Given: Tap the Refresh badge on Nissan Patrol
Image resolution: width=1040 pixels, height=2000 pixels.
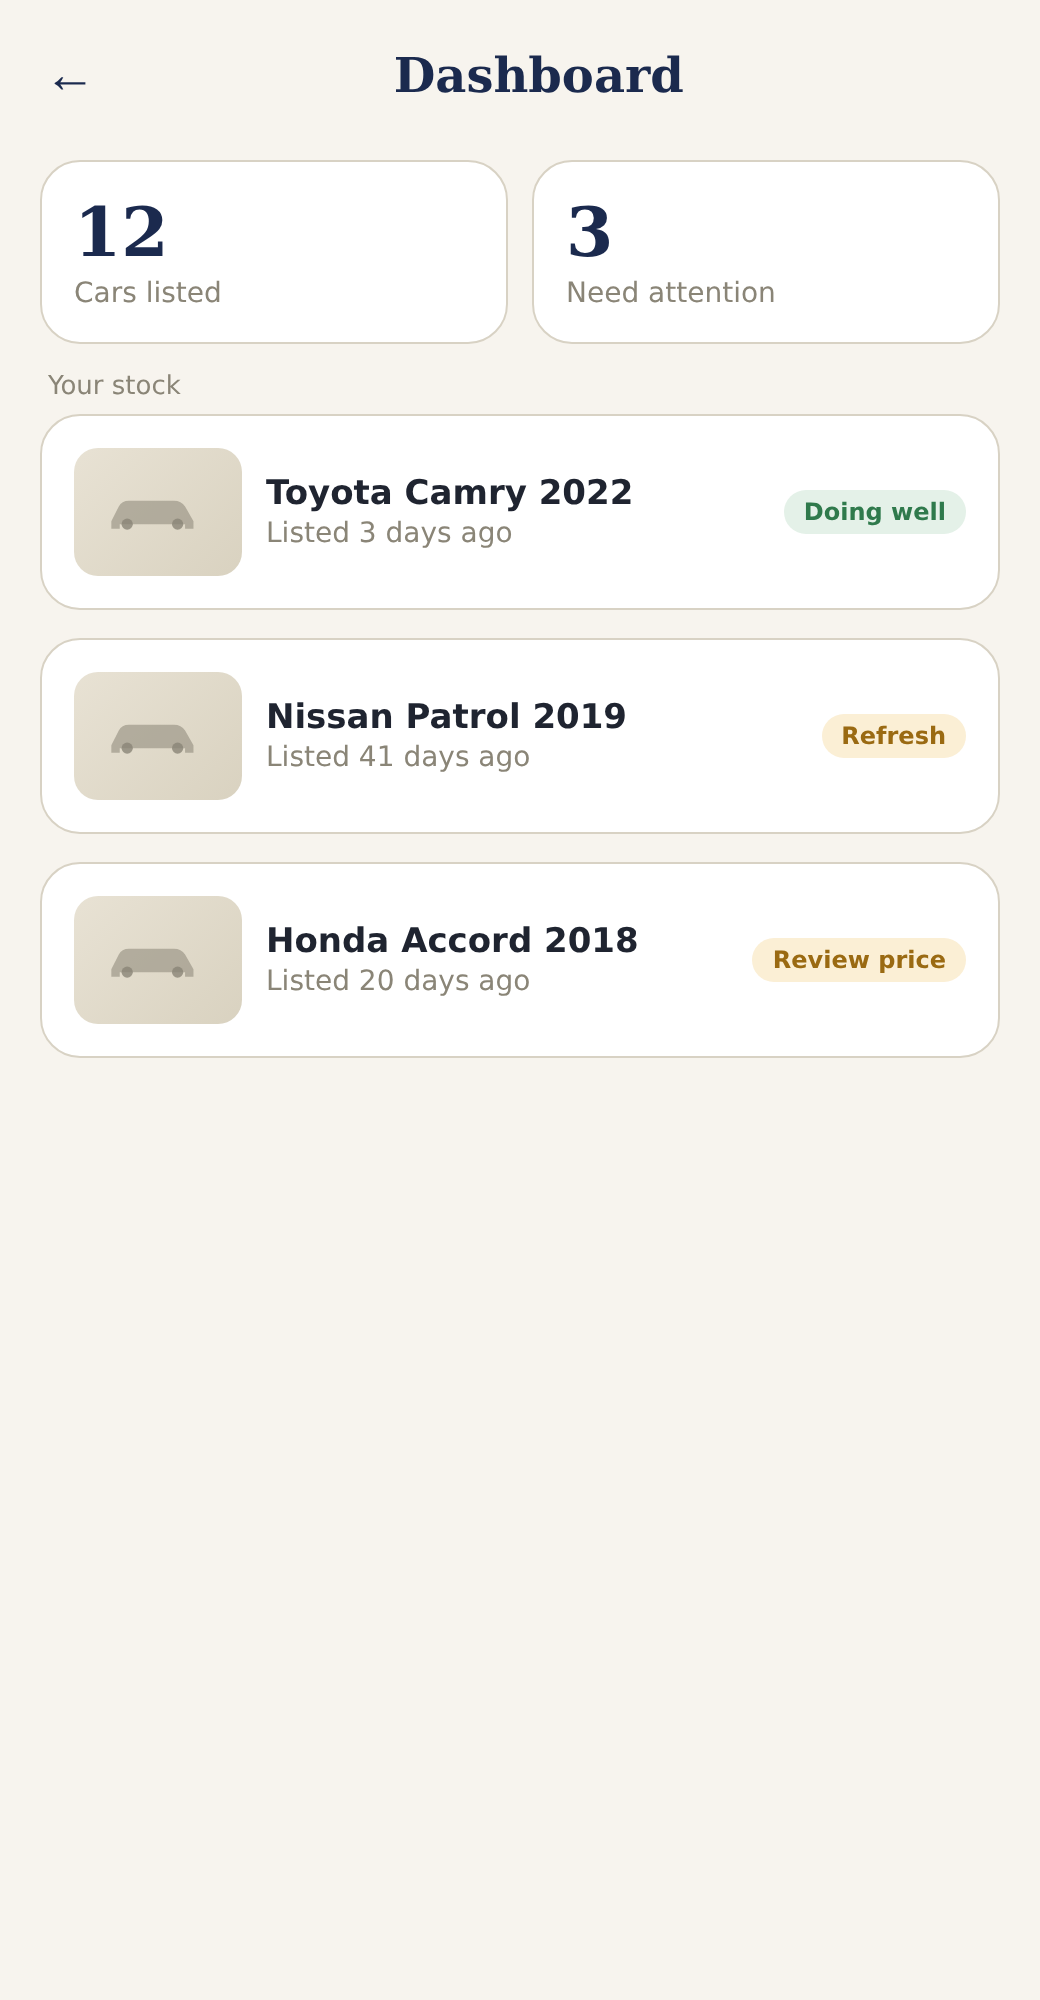Looking at the screenshot, I should [893, 736].
